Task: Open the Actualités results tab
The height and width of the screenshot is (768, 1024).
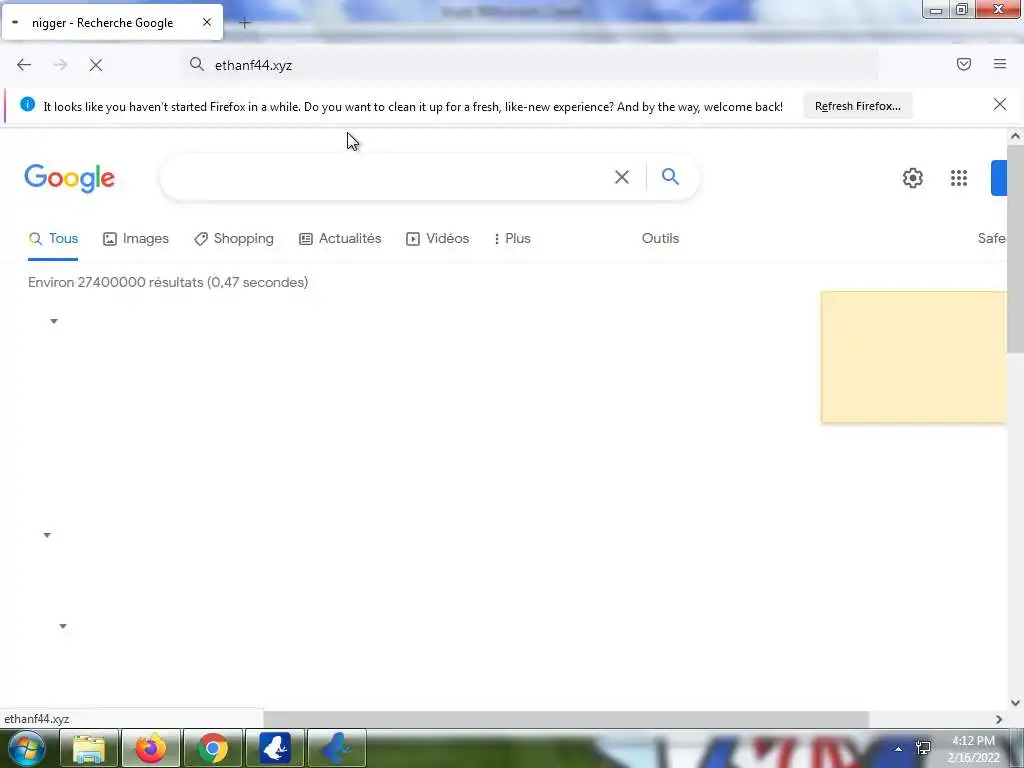Action: (340, 238)
